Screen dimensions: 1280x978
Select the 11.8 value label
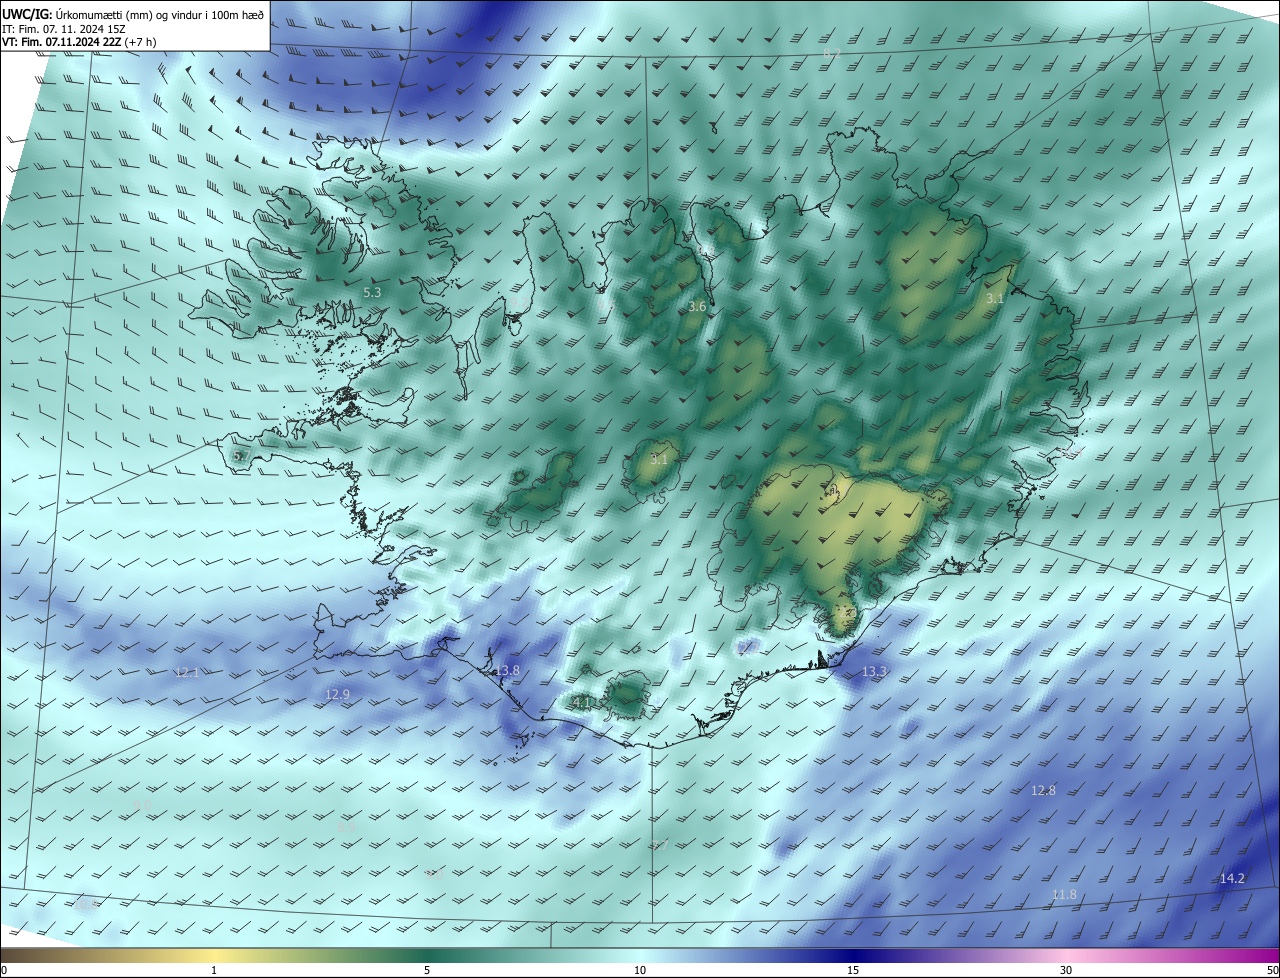click(x=1065, y=894)
